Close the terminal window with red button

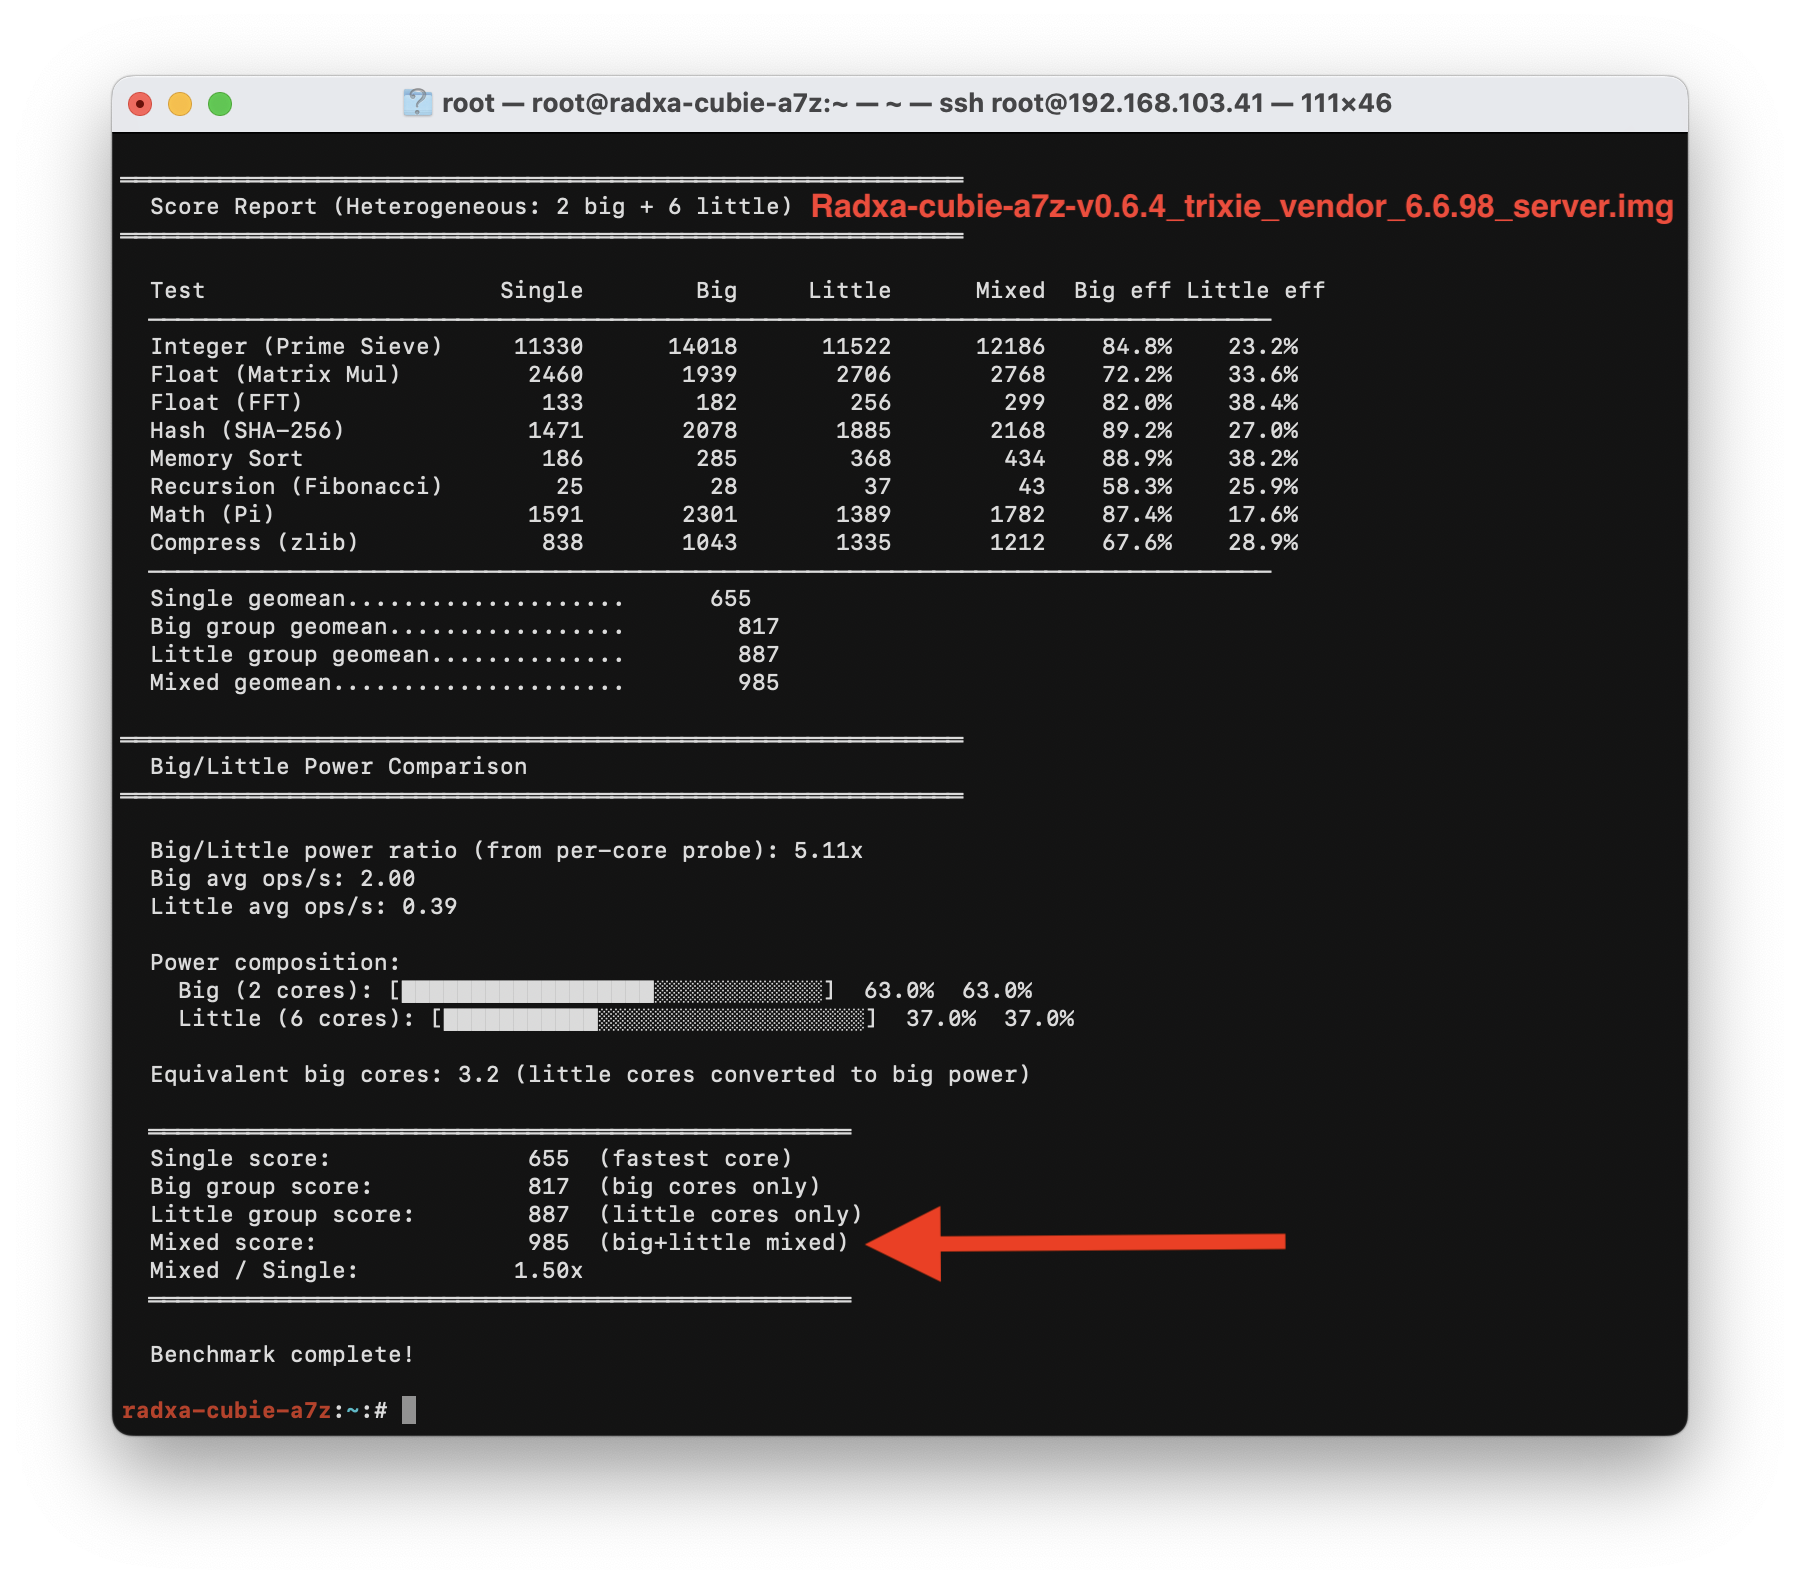point(140,104)
